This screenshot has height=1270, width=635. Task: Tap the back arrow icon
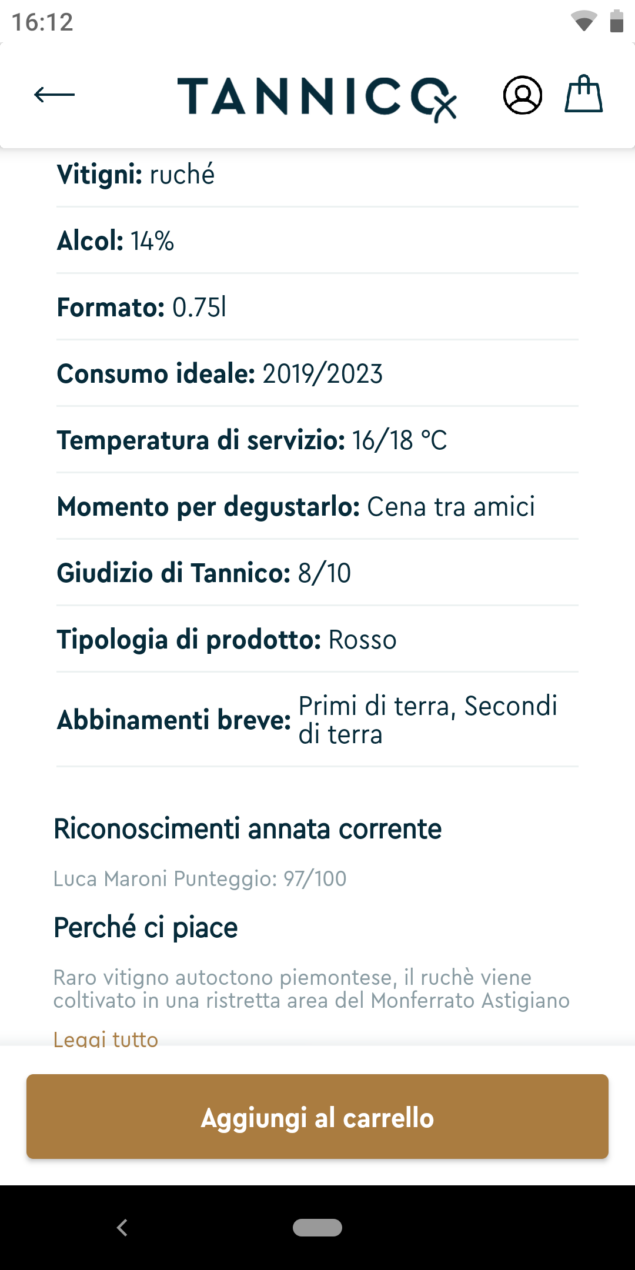(x=54, y=95)
